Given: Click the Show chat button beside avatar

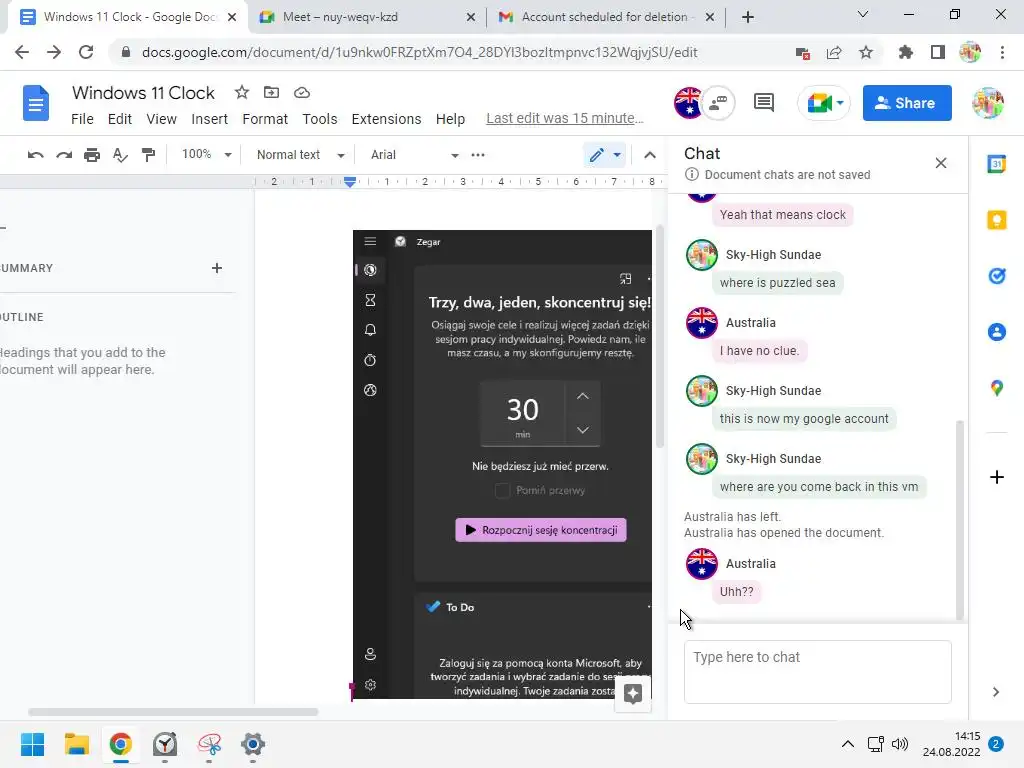Looking at the screenshot, I should click(x=718, y=103).
